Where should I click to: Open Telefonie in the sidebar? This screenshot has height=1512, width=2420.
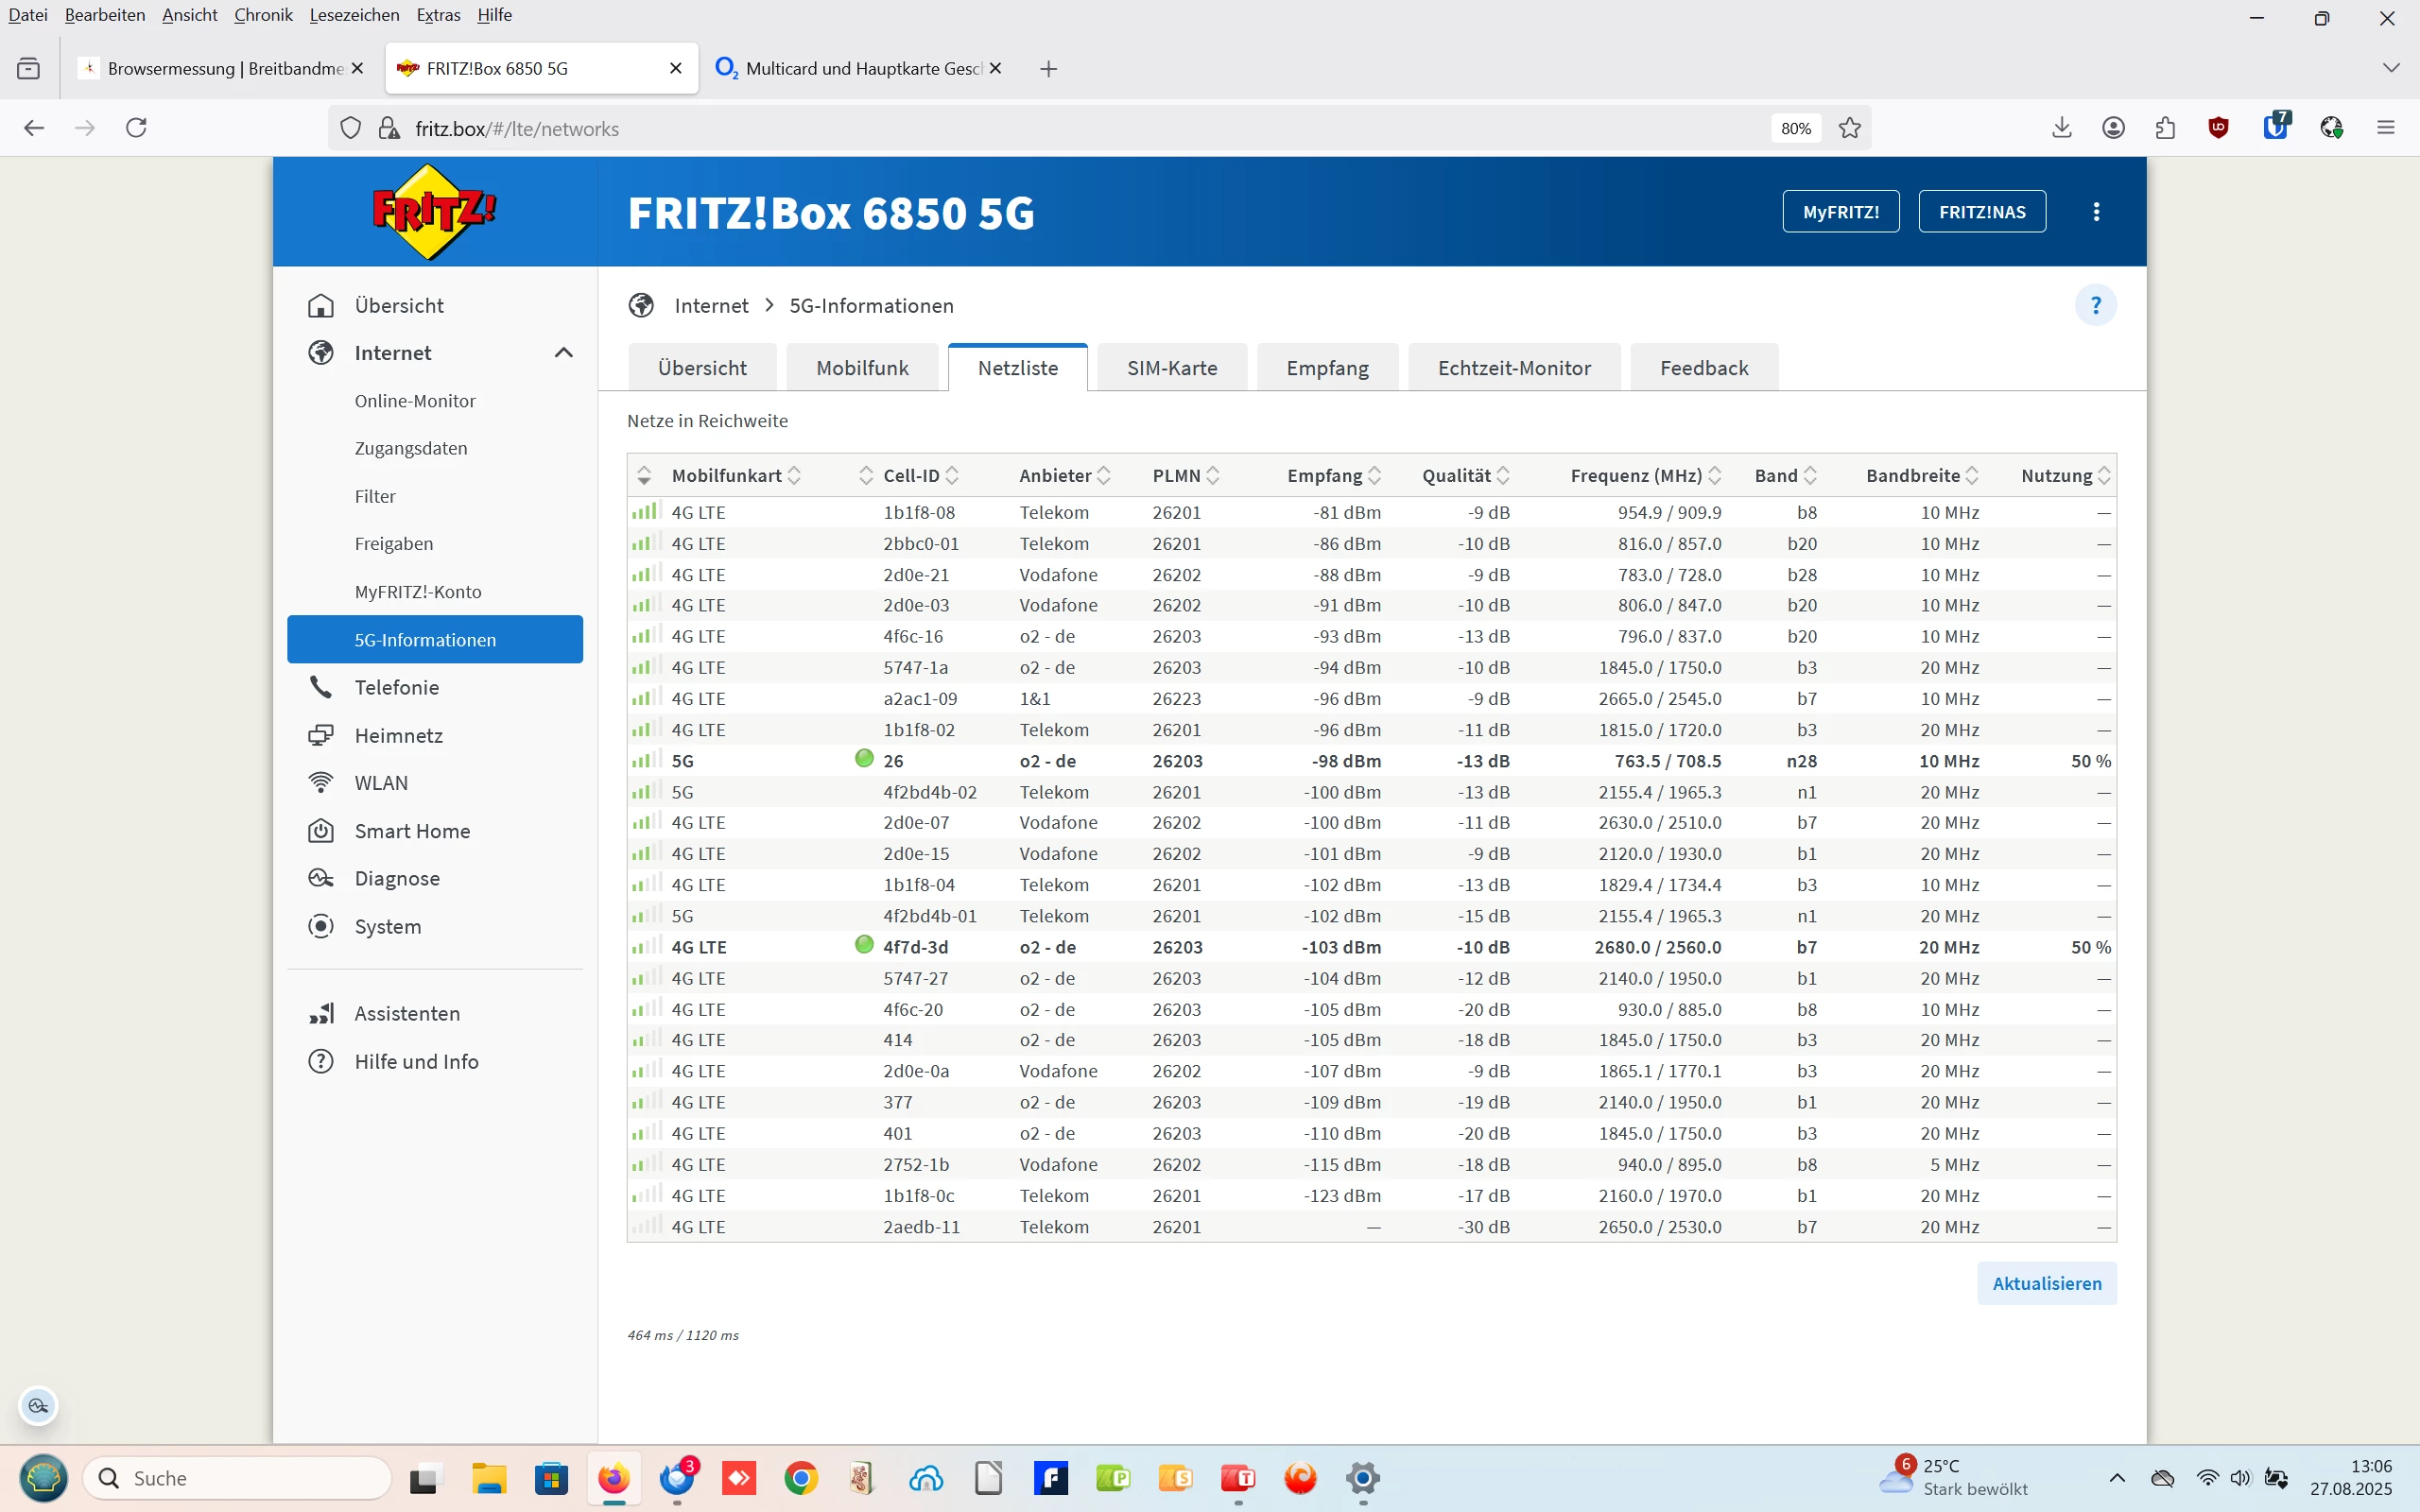click(396, 688)
